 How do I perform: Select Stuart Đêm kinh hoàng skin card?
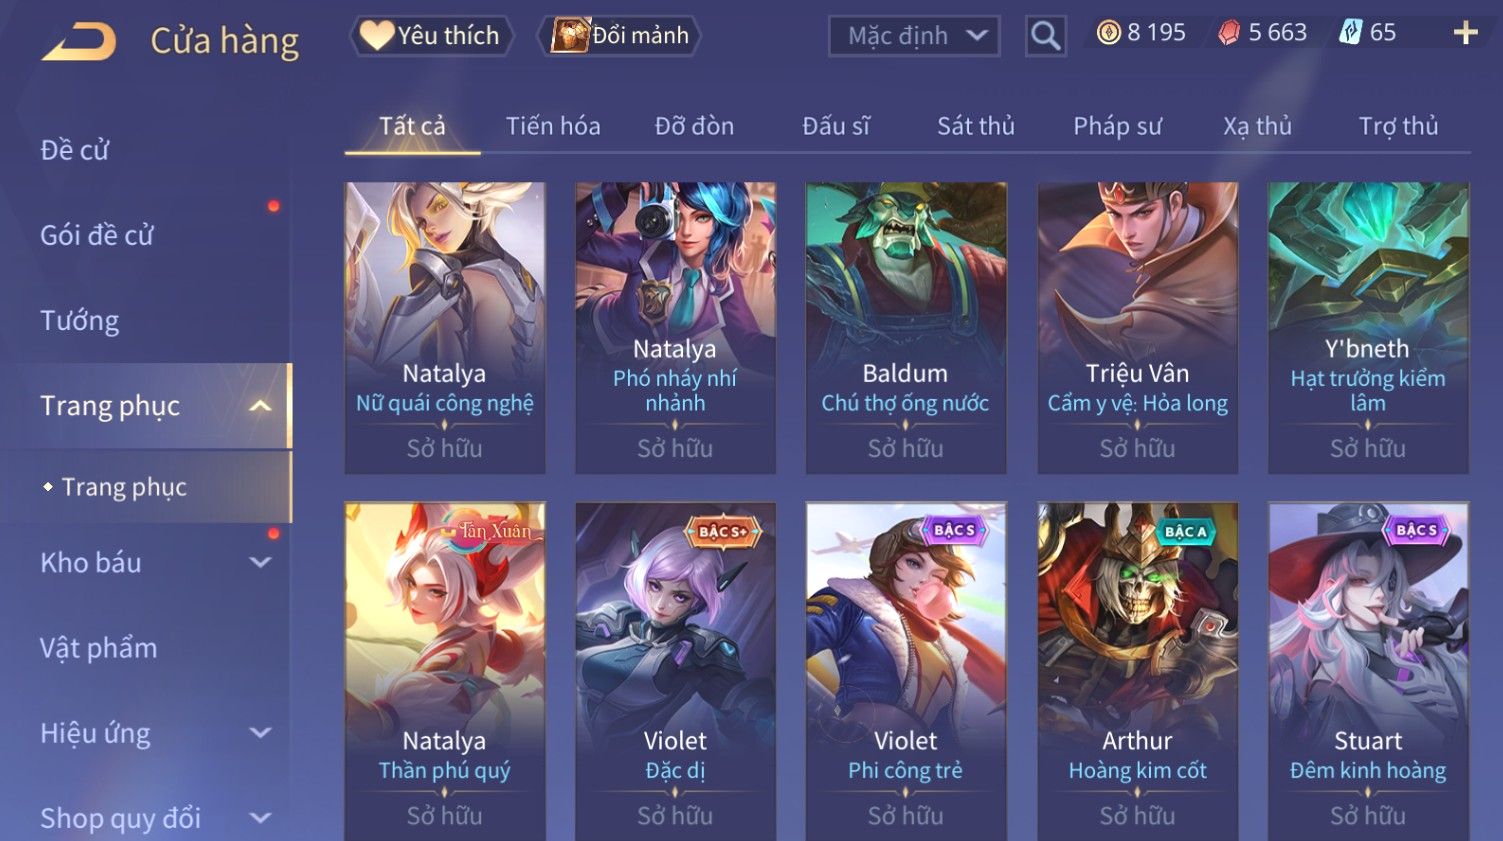click(1368, 671)
